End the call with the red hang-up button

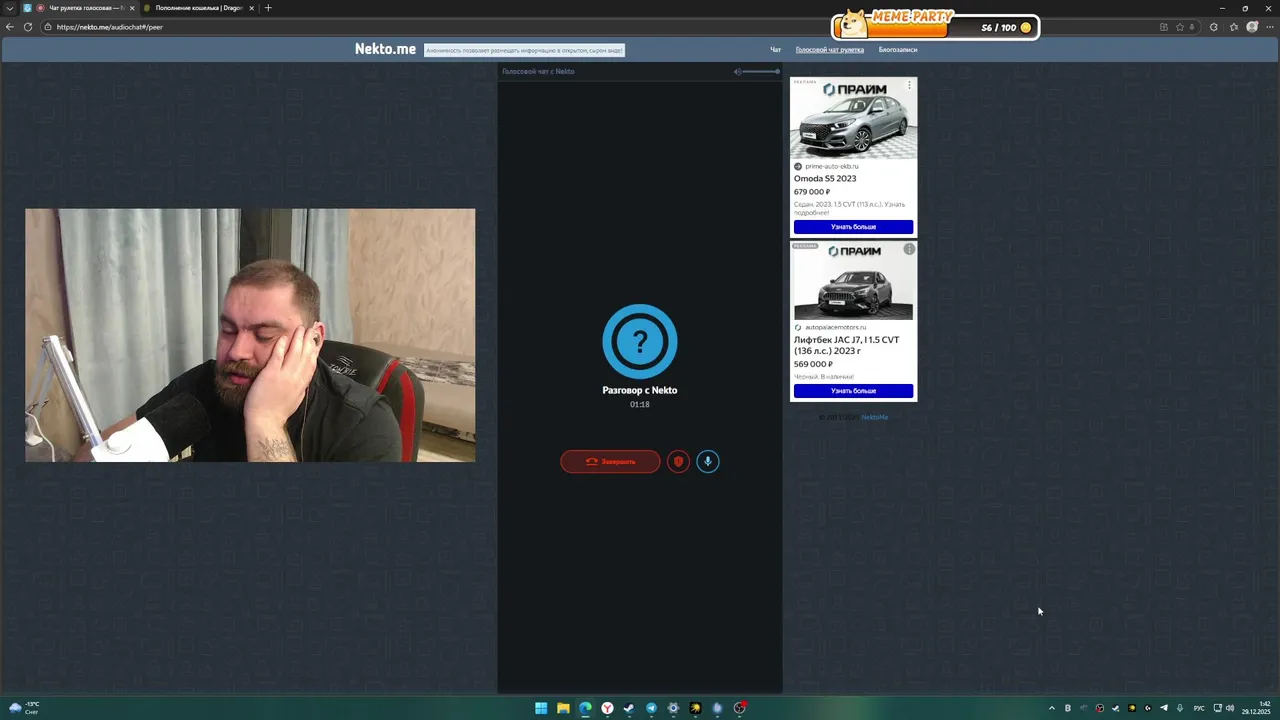[x=610, y=461]
